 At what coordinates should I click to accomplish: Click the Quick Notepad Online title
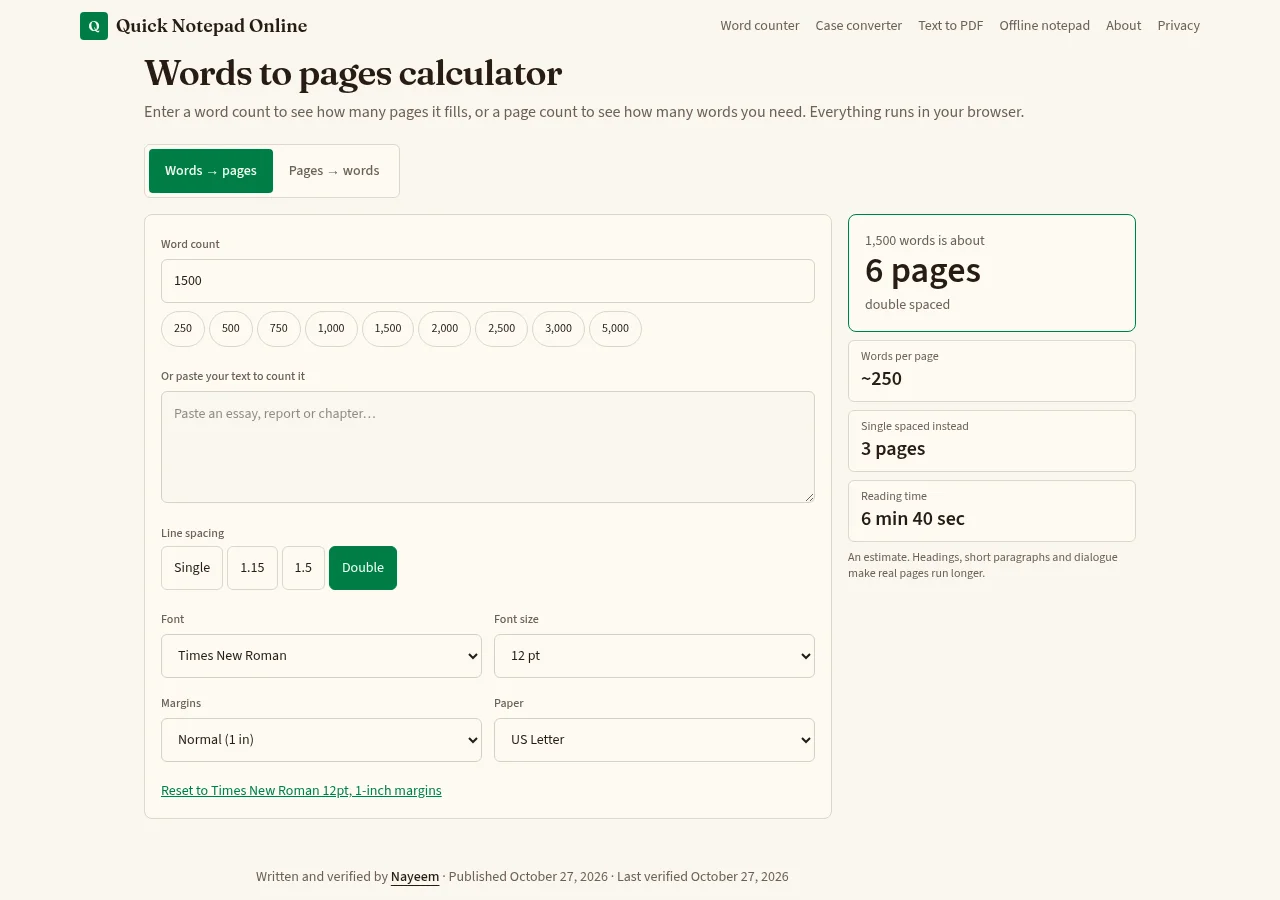(x=212, y=26)
